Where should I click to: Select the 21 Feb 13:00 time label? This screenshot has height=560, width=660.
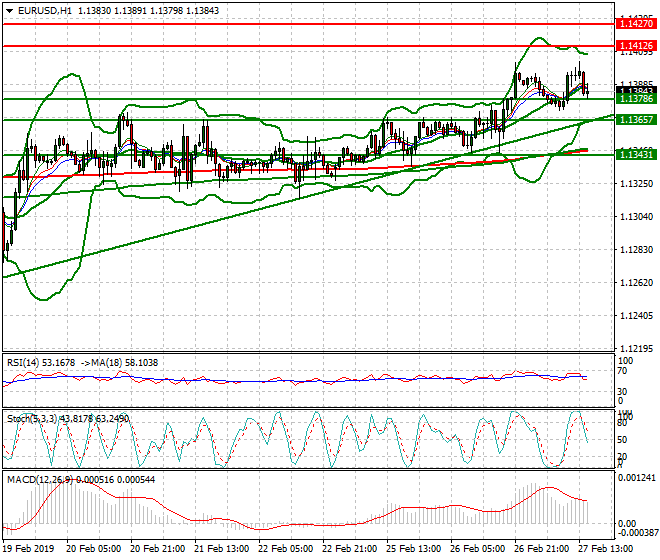point(221,549)
